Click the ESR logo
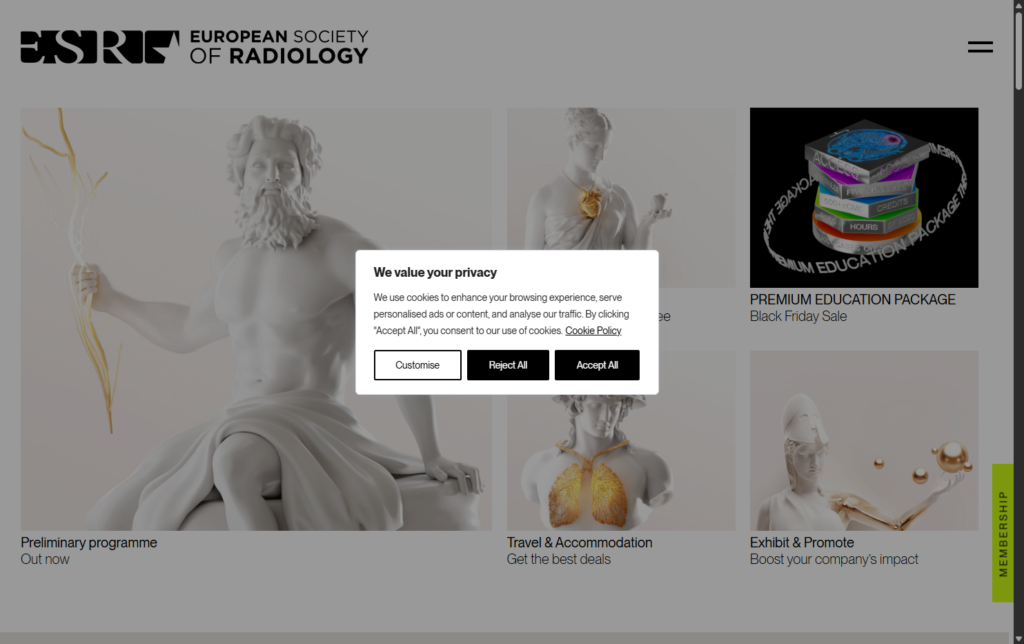This screenshot has height=644, width=1024. (100, 47)
